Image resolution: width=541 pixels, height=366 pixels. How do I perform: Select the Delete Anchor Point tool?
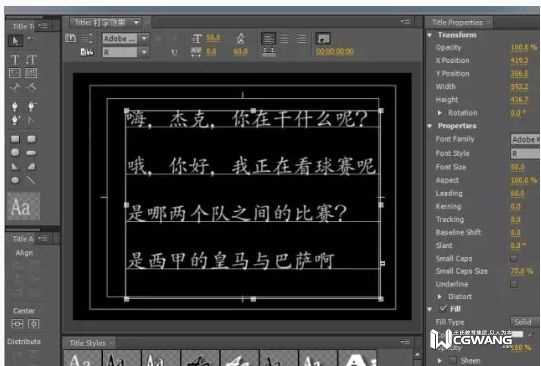point(31,106)
